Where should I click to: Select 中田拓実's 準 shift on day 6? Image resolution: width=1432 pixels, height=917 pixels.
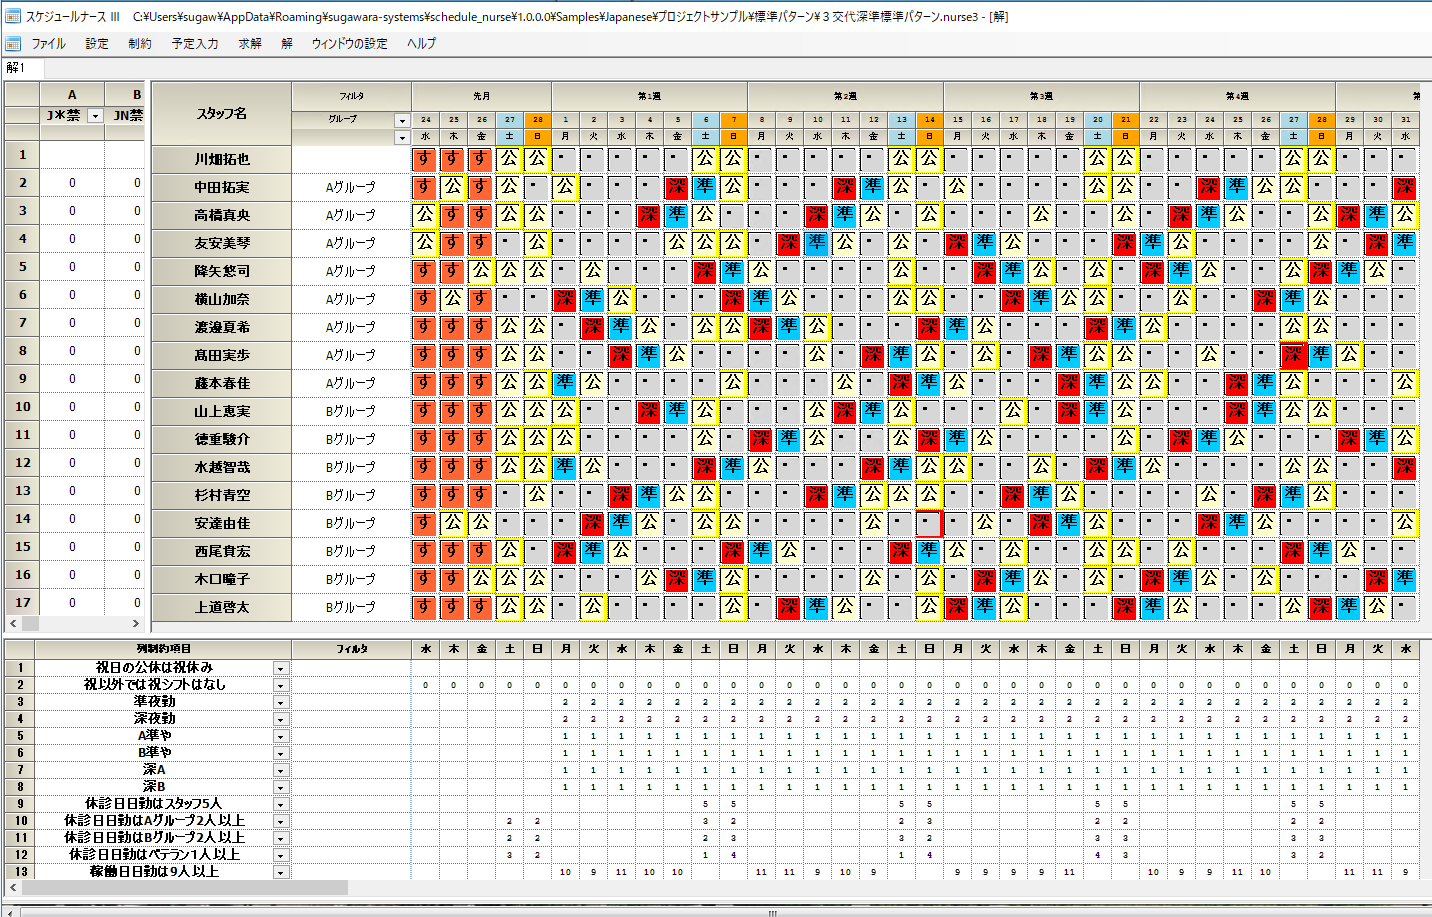(x=705, y=187)
